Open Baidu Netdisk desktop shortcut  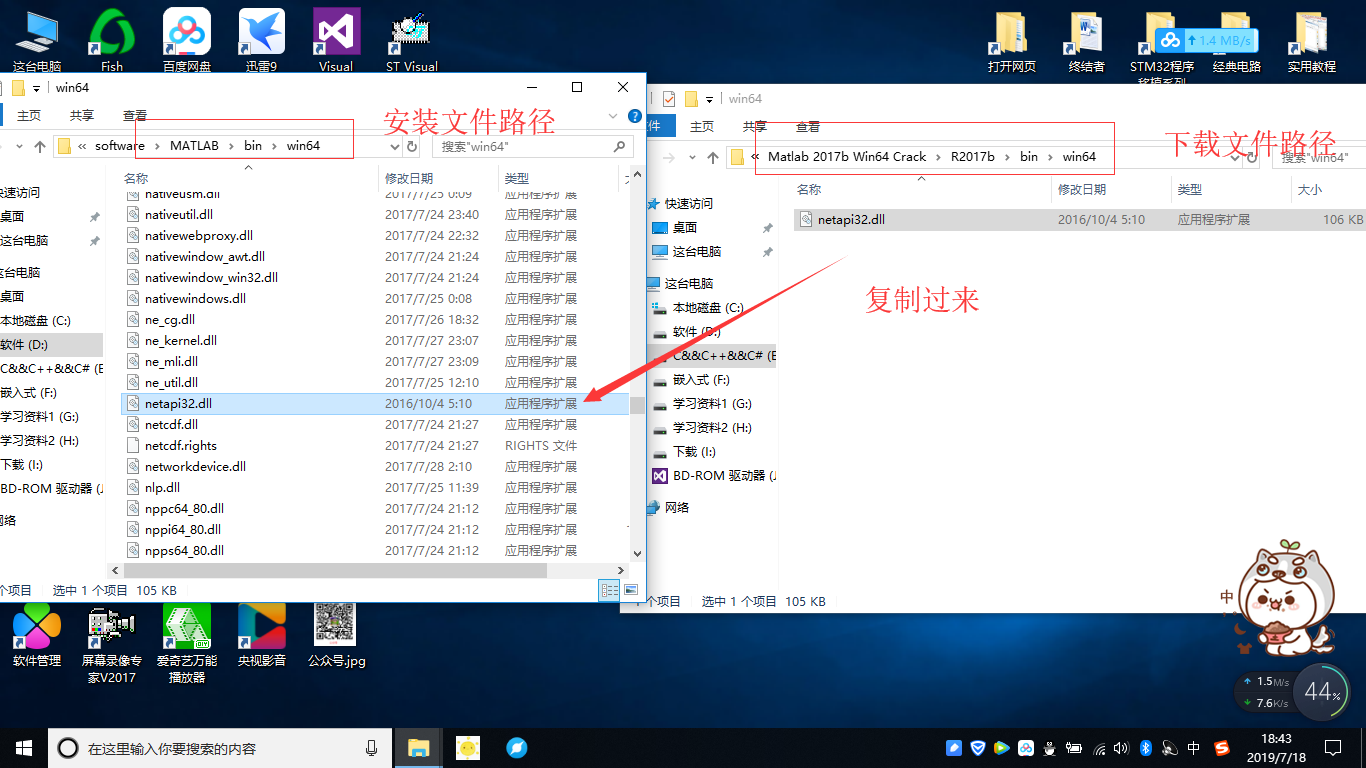pyautogui.click(x=187, y=40)
